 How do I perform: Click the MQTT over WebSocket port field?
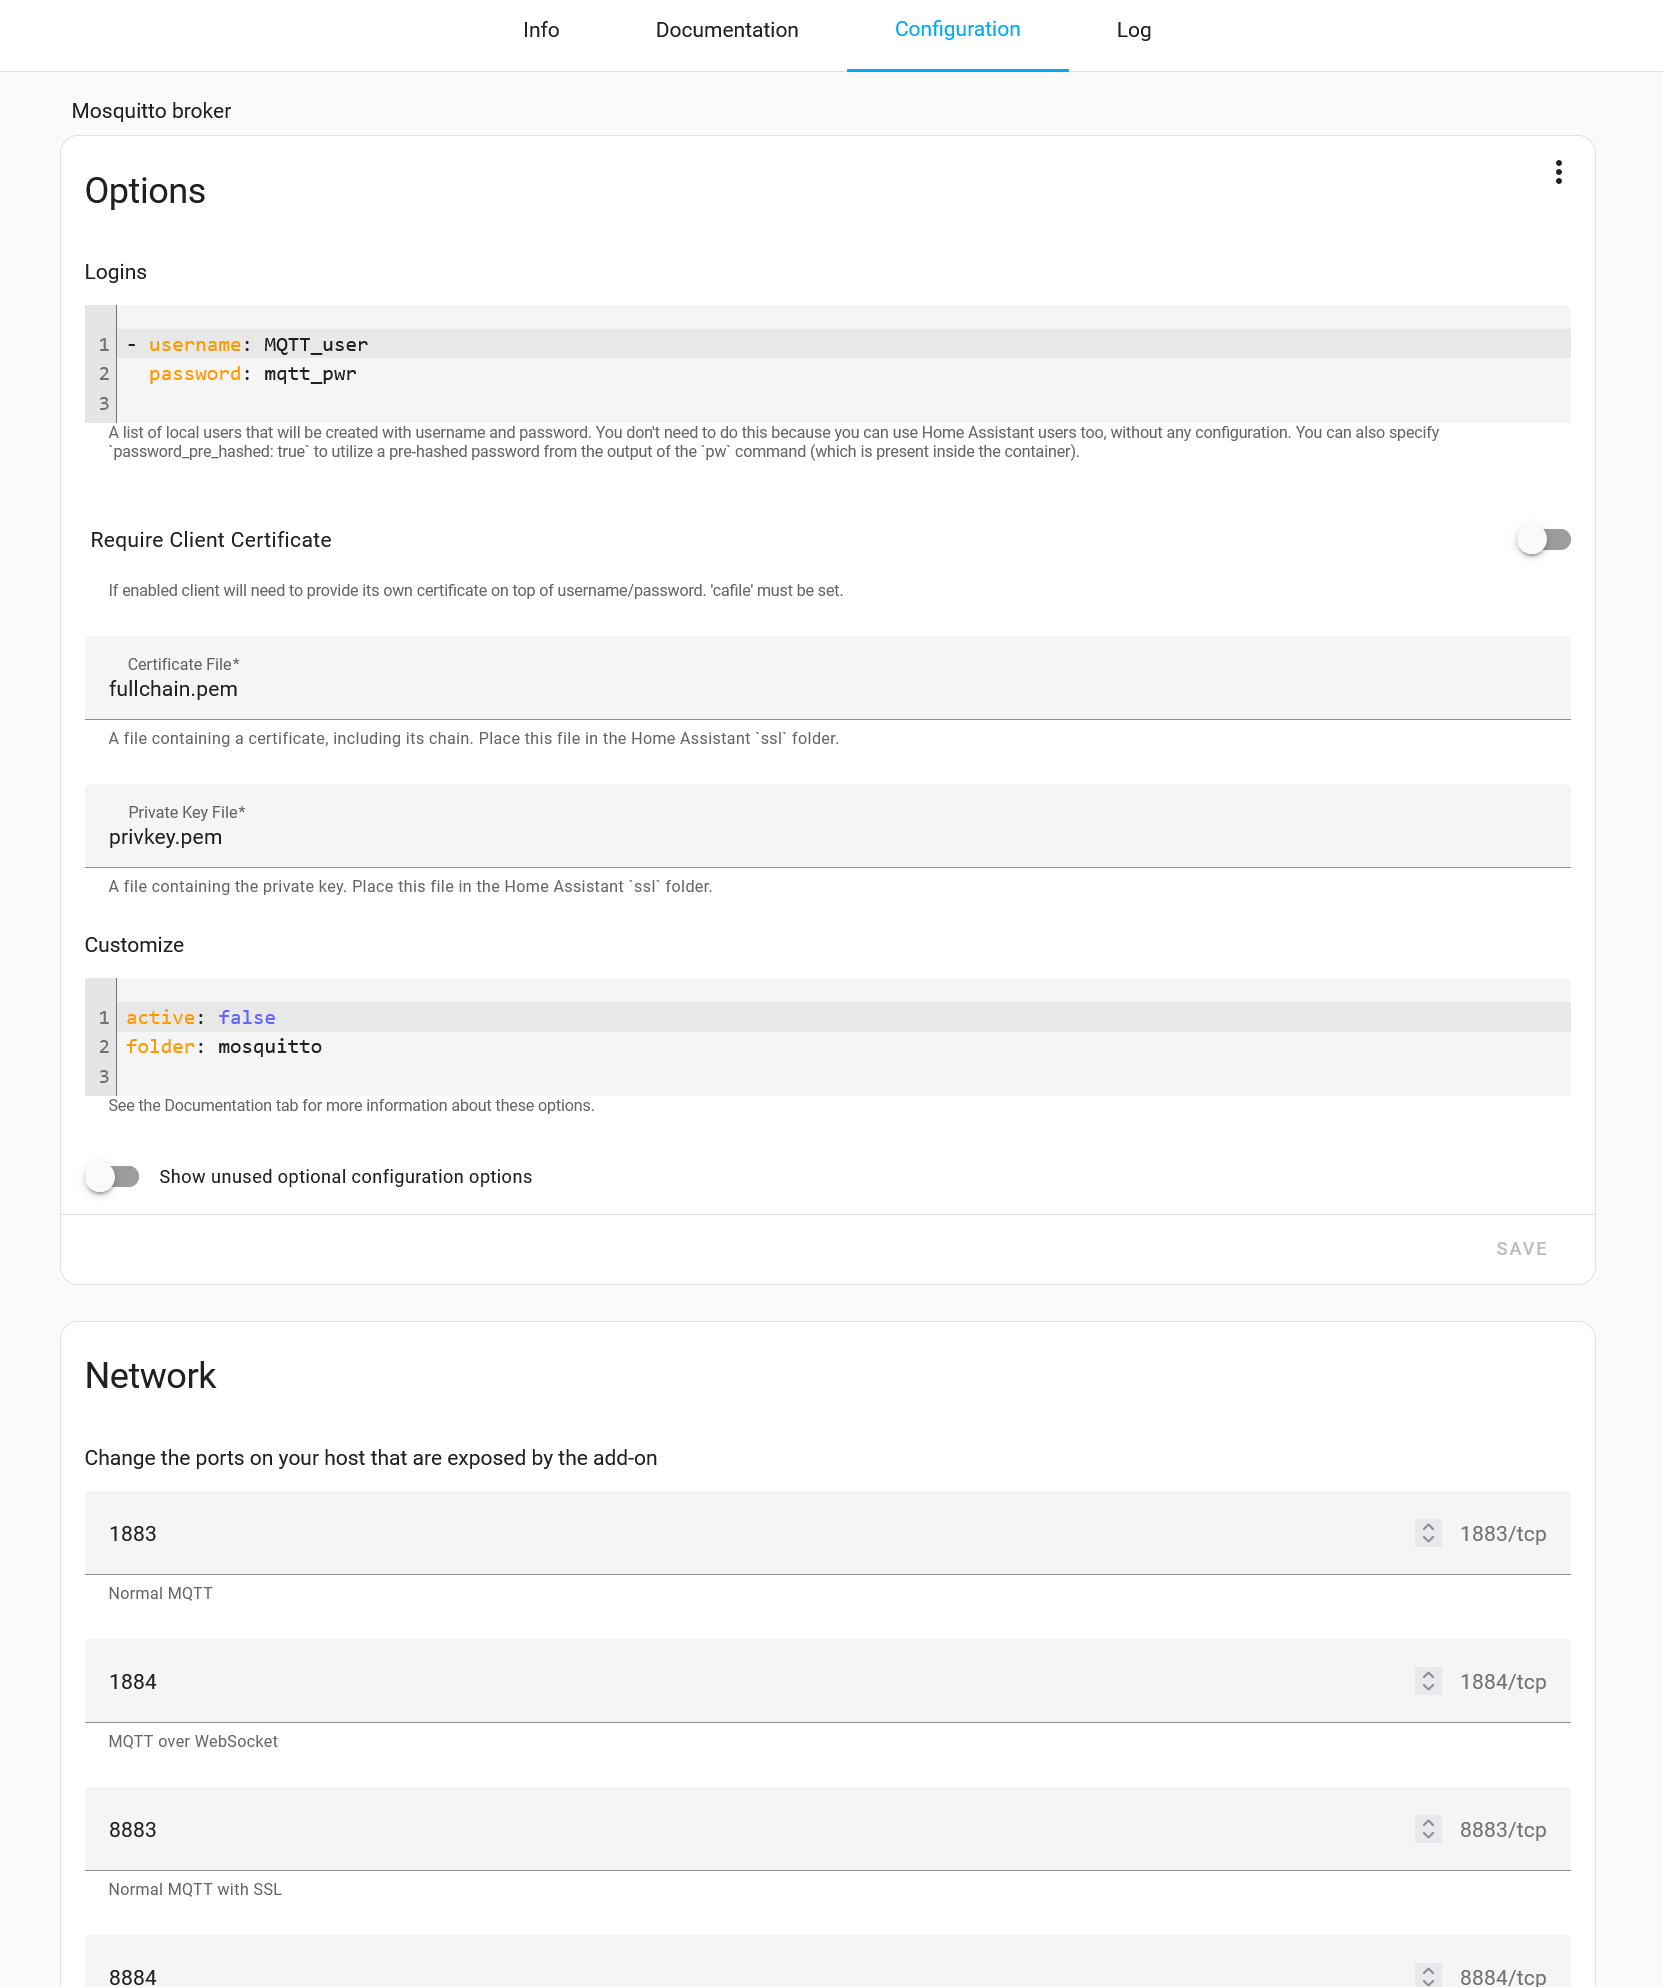point(750,1681)
